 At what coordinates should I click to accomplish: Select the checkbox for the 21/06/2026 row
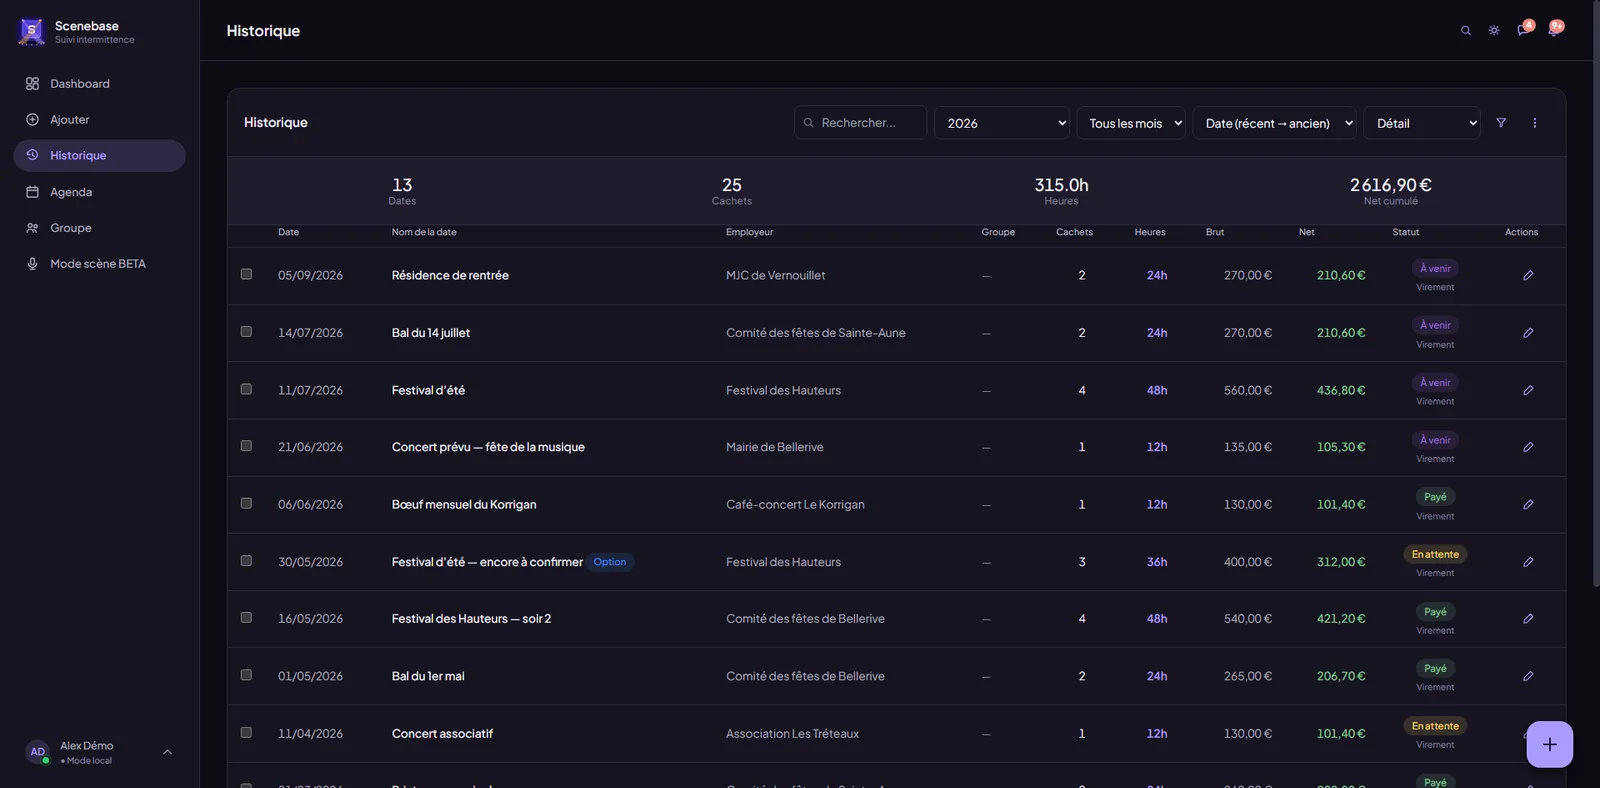click(246, 446)
